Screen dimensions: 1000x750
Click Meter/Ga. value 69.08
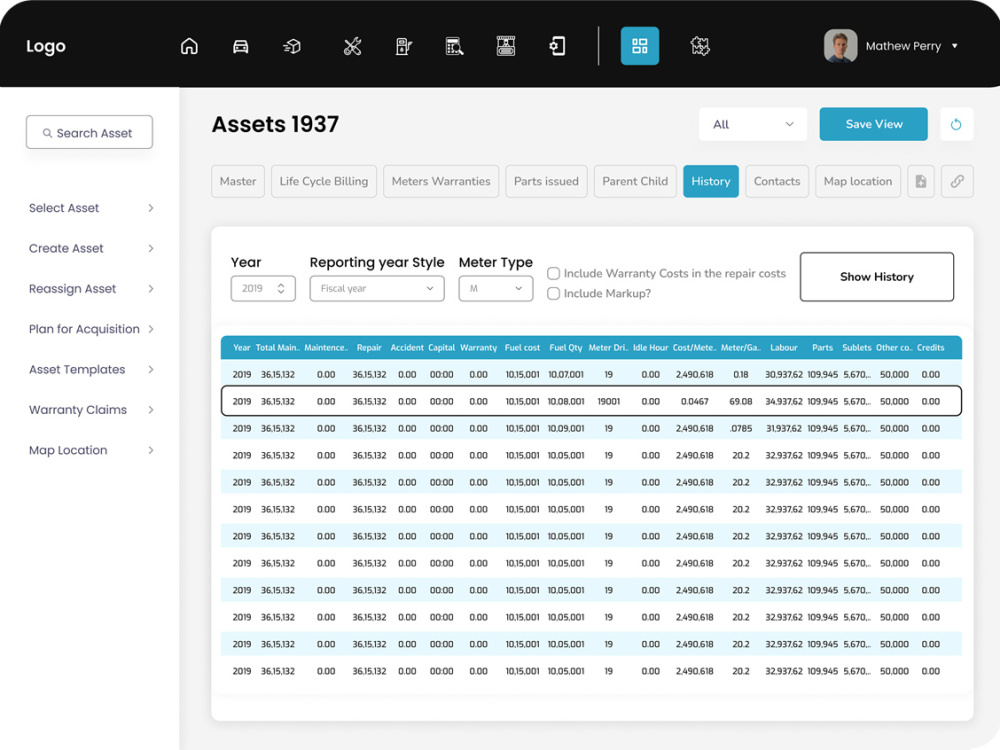click(740, 402)
